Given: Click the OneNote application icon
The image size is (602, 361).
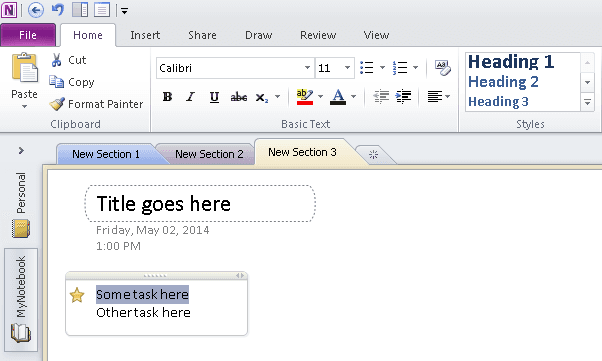Looking at the screenshot, I should (9, 10).
